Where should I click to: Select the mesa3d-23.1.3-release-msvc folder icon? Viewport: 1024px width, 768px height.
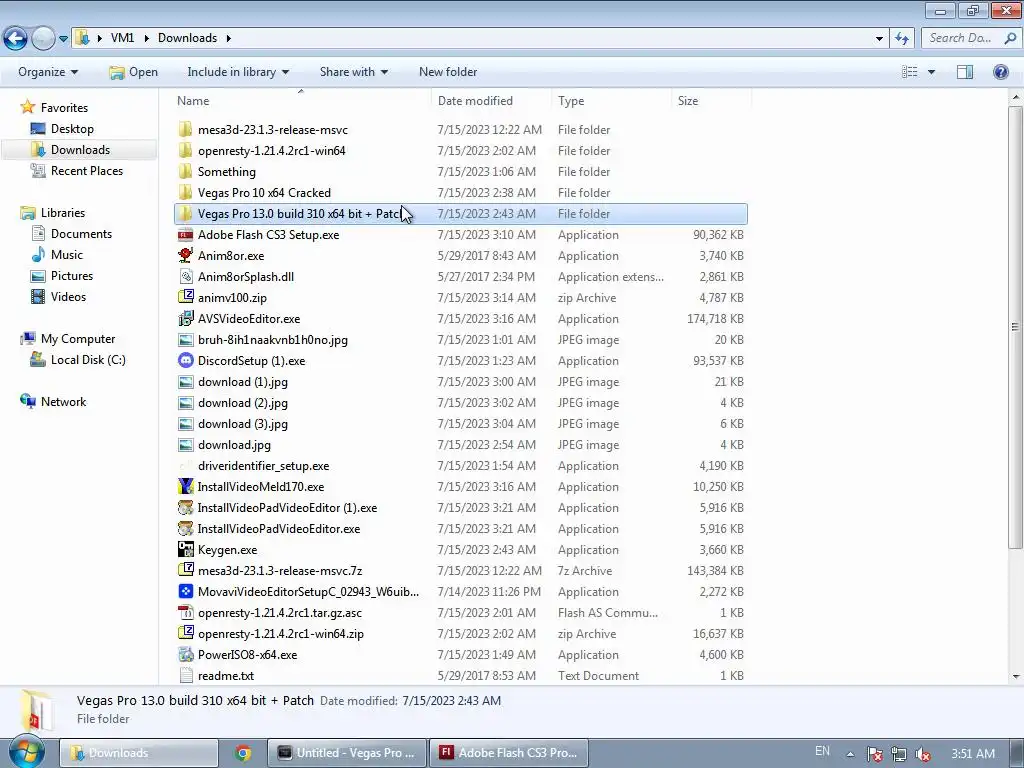pyautogui.click(x=185, y=129)
